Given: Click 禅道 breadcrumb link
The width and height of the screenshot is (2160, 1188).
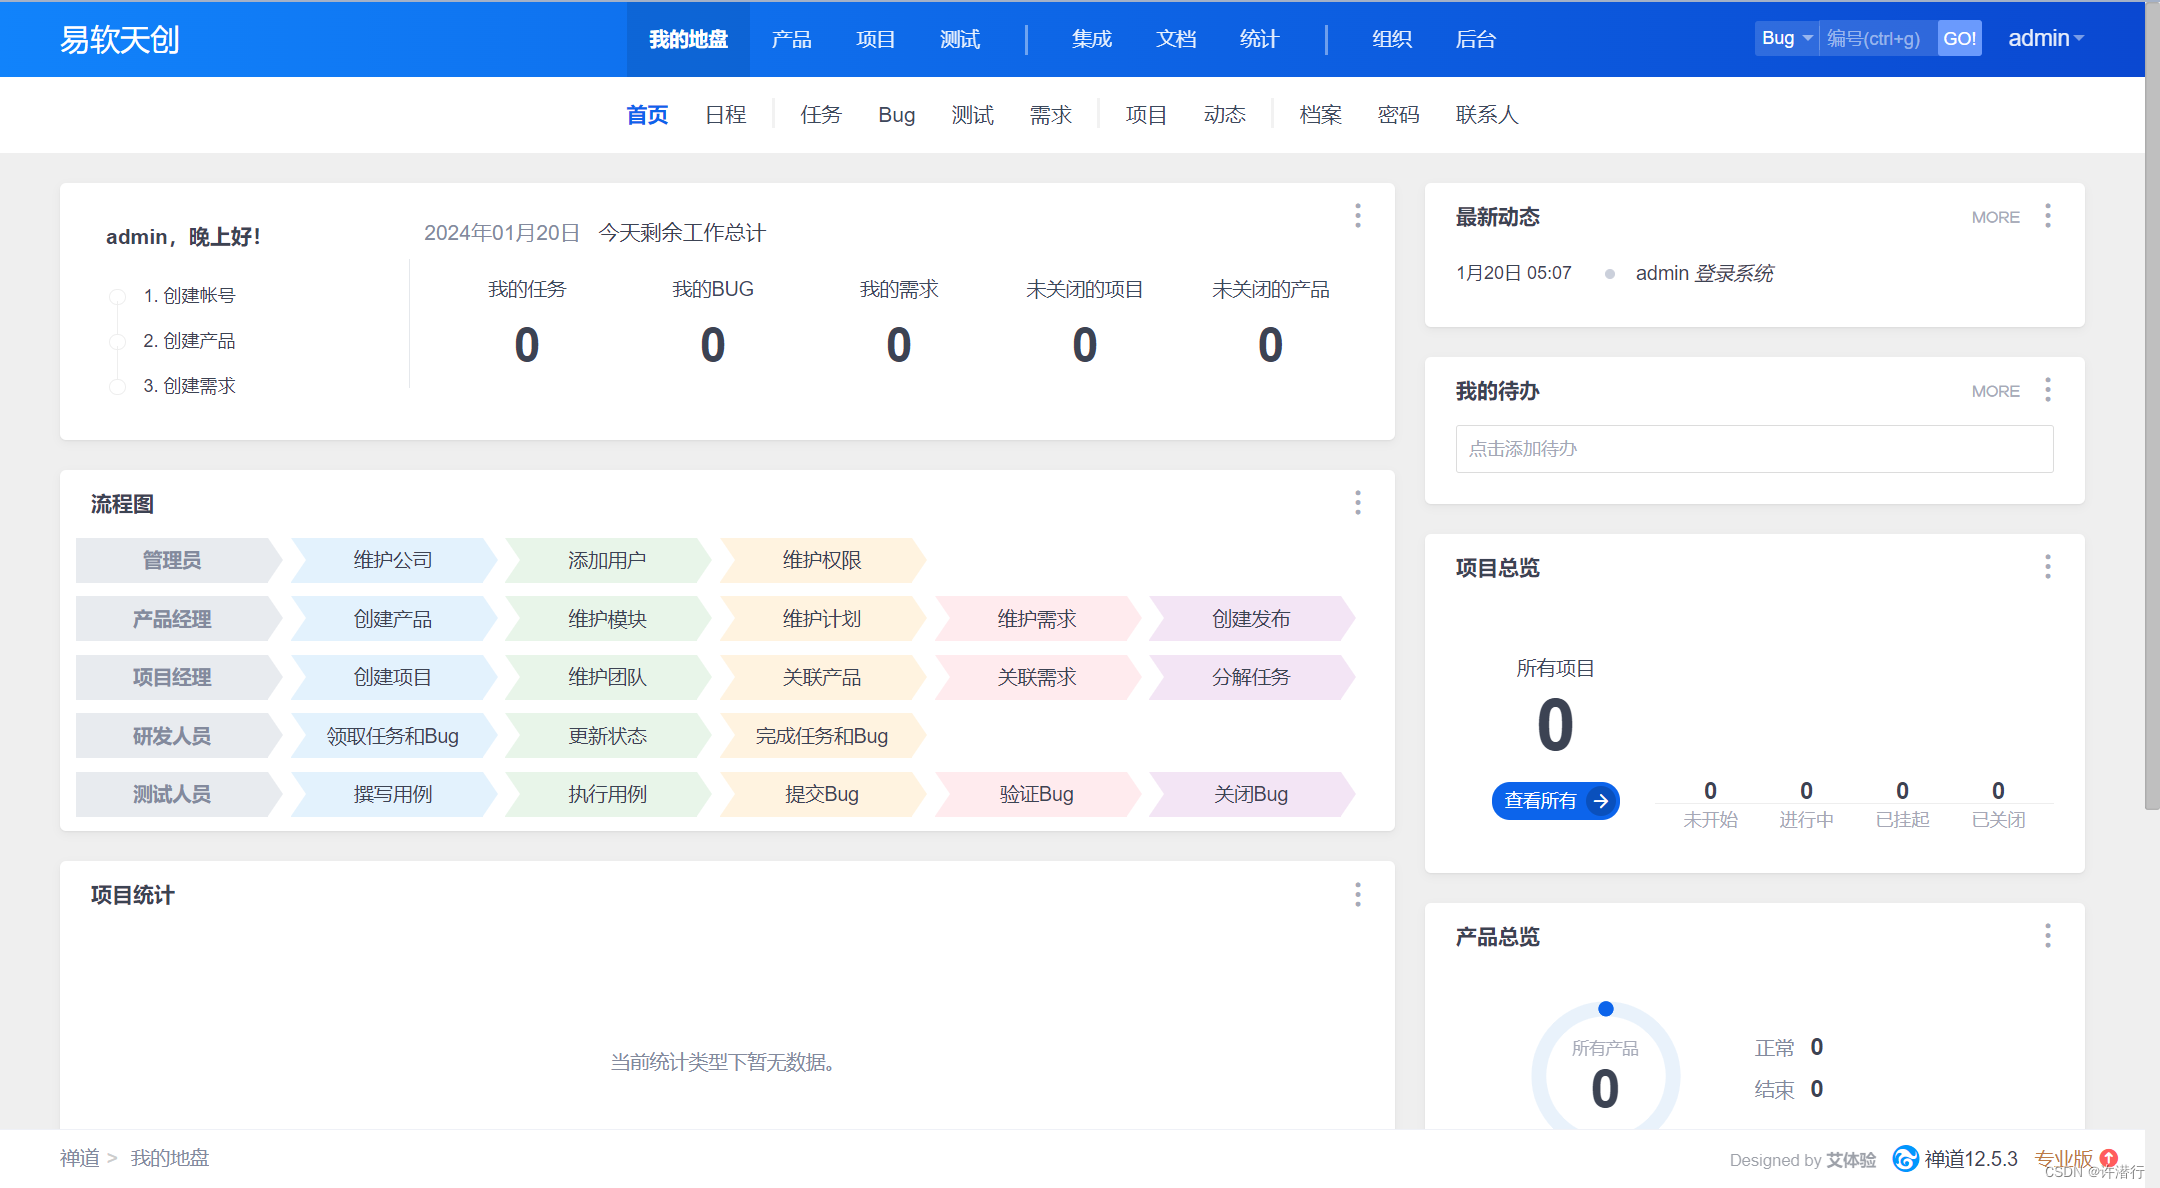Looking at the screenshot, I should tap(80, 1158).
